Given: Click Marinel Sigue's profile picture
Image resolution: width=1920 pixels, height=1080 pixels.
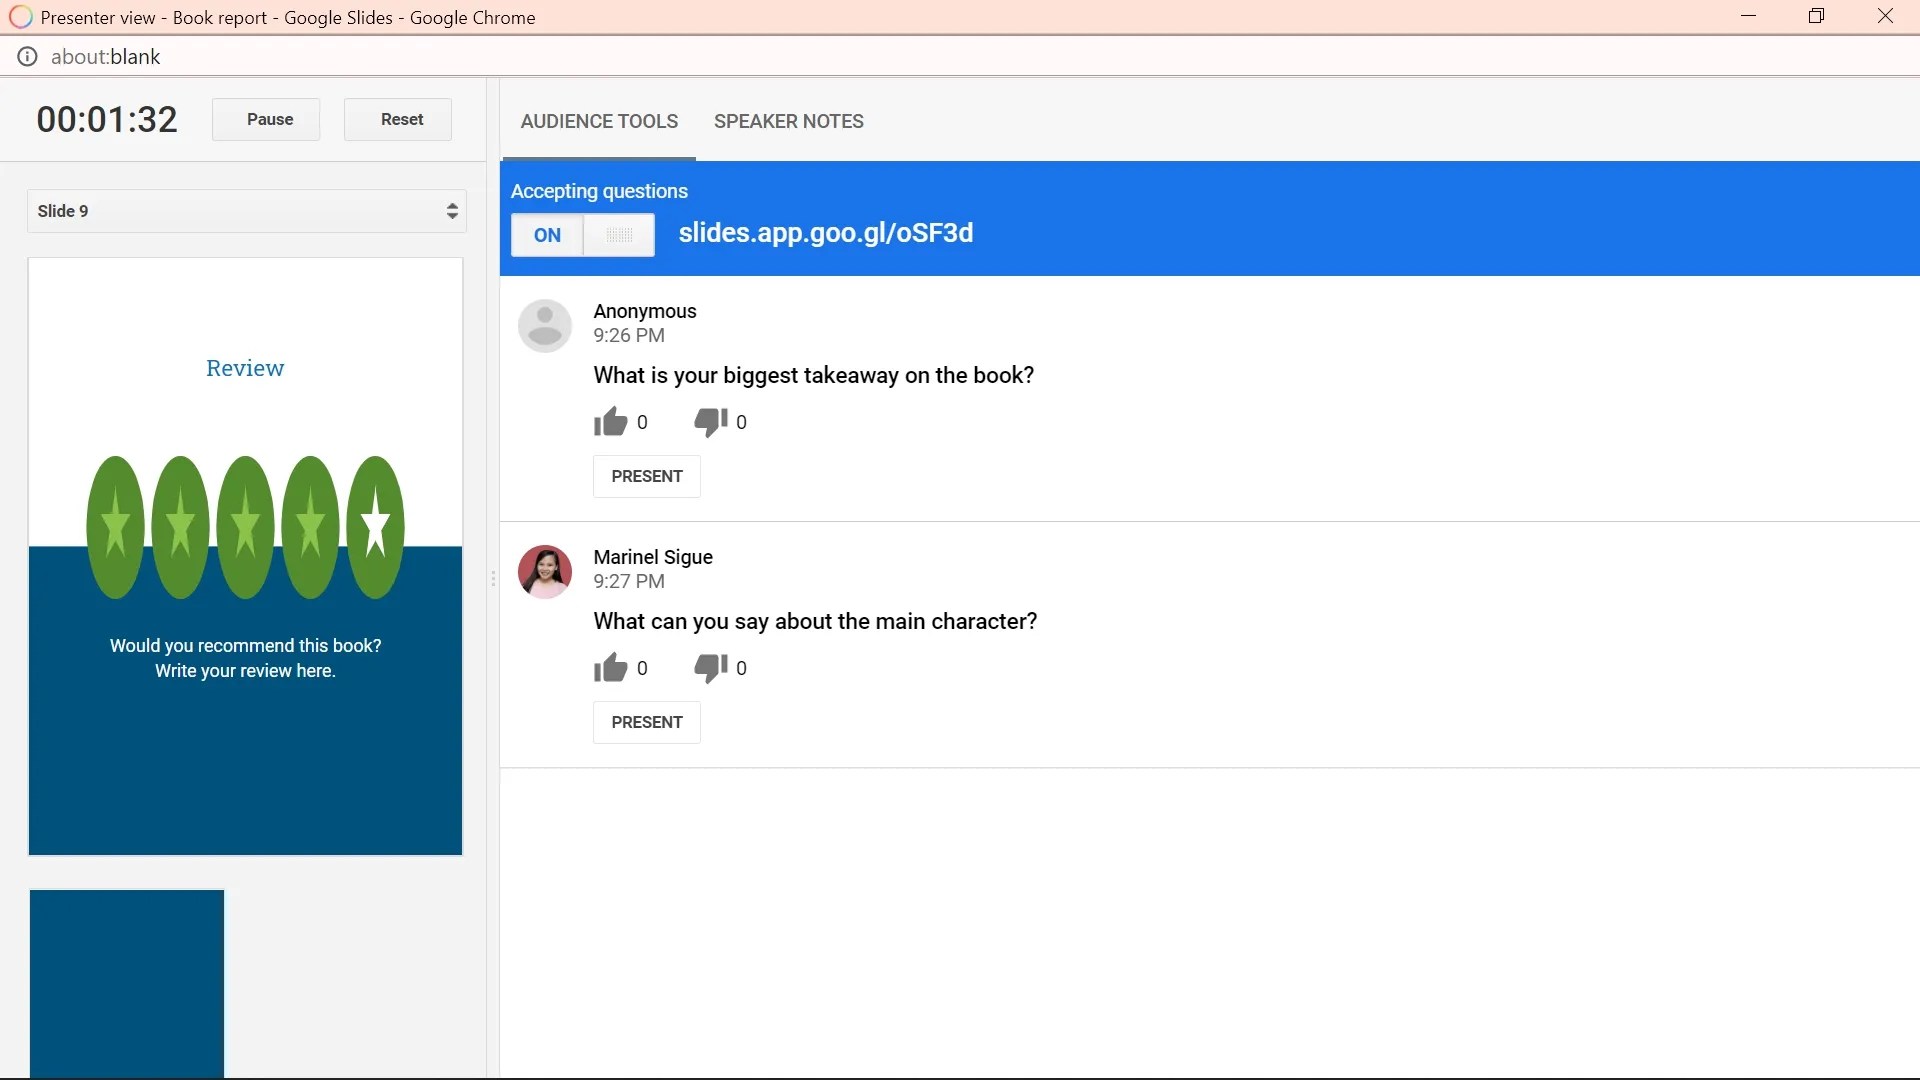Looking at the screenshot, I should pos(545,571).
